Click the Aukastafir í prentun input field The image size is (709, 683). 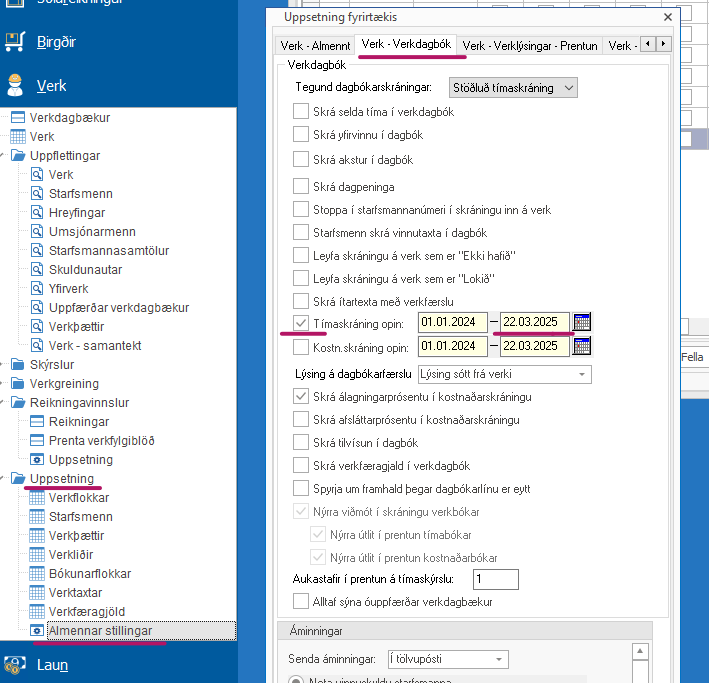[x=495, y=579]
